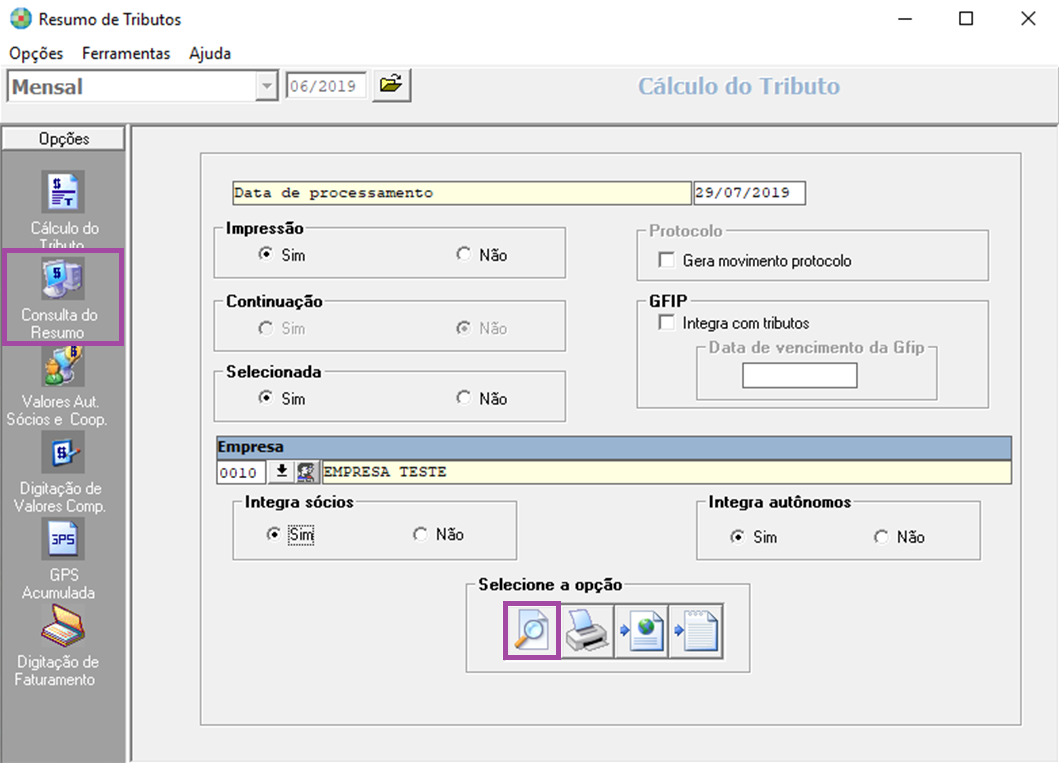Image resolution: width=1059 pixels, height=763 pixels.
Task: Open the Opções menu
Action: 36,53
